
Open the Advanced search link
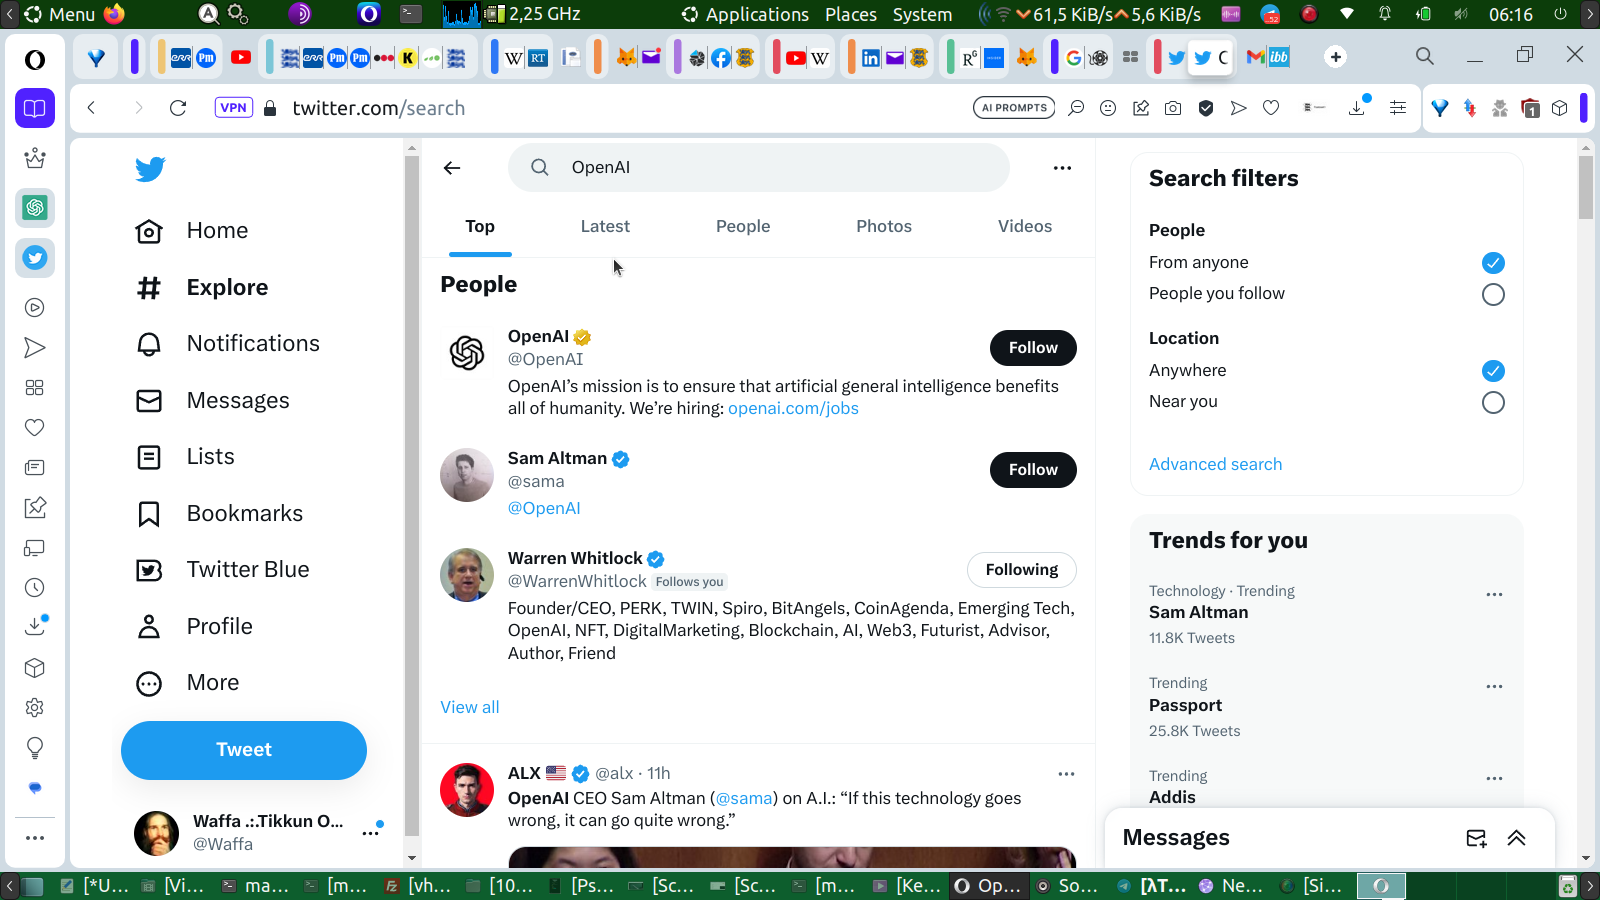click(1215, 465)
